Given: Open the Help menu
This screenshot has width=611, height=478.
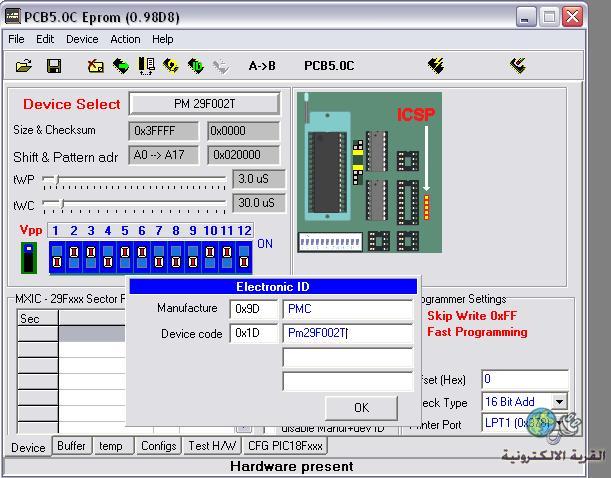Looking at the screenshot, I should [x=162, y=39].
